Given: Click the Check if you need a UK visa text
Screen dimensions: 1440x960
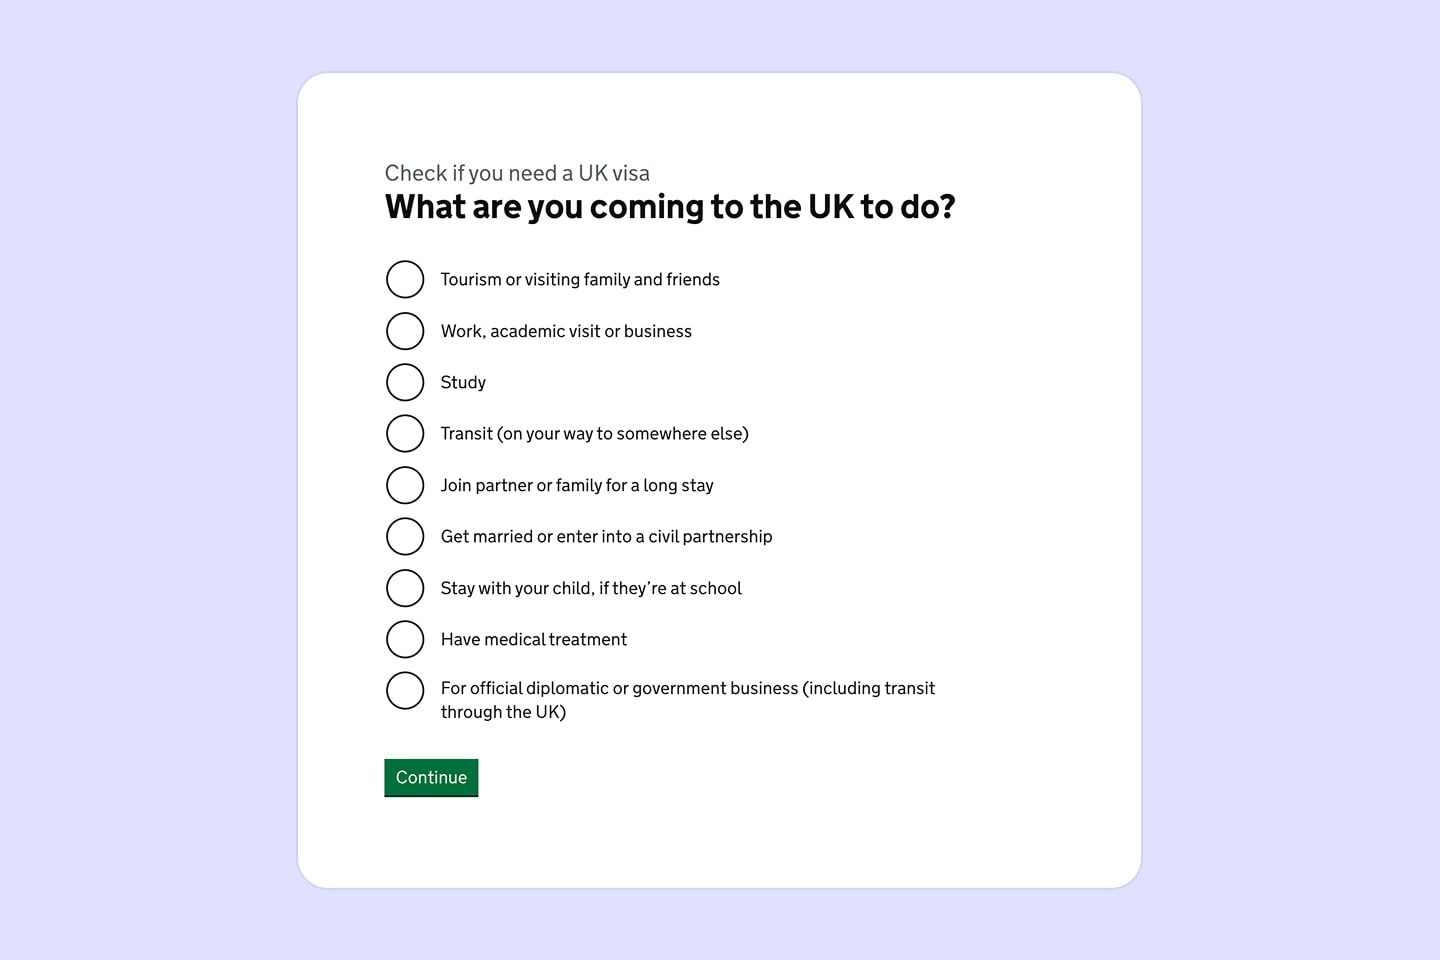Looking at the screenshot, I should (517, 173).
